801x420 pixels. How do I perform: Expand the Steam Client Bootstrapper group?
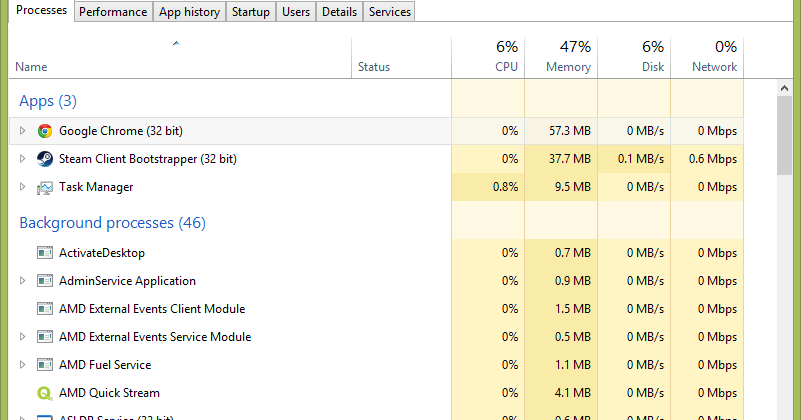(x=22, y=159)
